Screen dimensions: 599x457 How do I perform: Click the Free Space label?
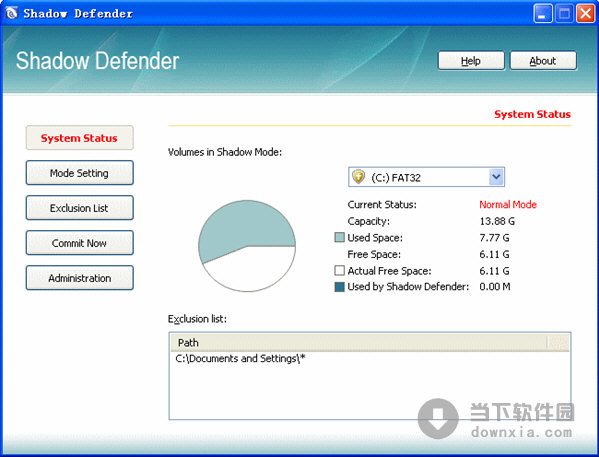(374, 254)
